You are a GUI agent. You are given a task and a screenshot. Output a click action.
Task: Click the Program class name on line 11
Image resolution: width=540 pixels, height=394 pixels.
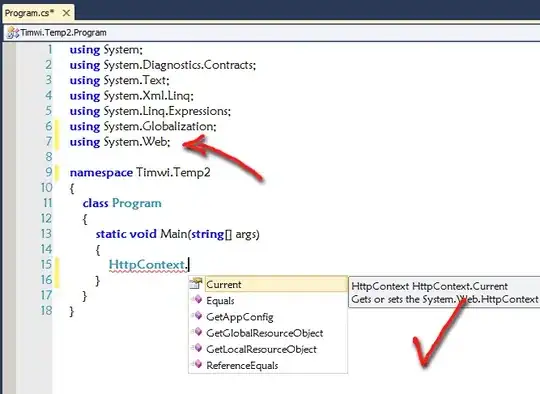tap(136, 203)
